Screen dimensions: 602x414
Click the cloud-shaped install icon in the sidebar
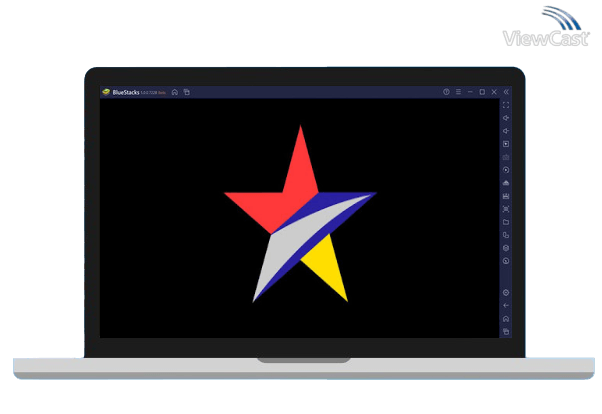506,183
